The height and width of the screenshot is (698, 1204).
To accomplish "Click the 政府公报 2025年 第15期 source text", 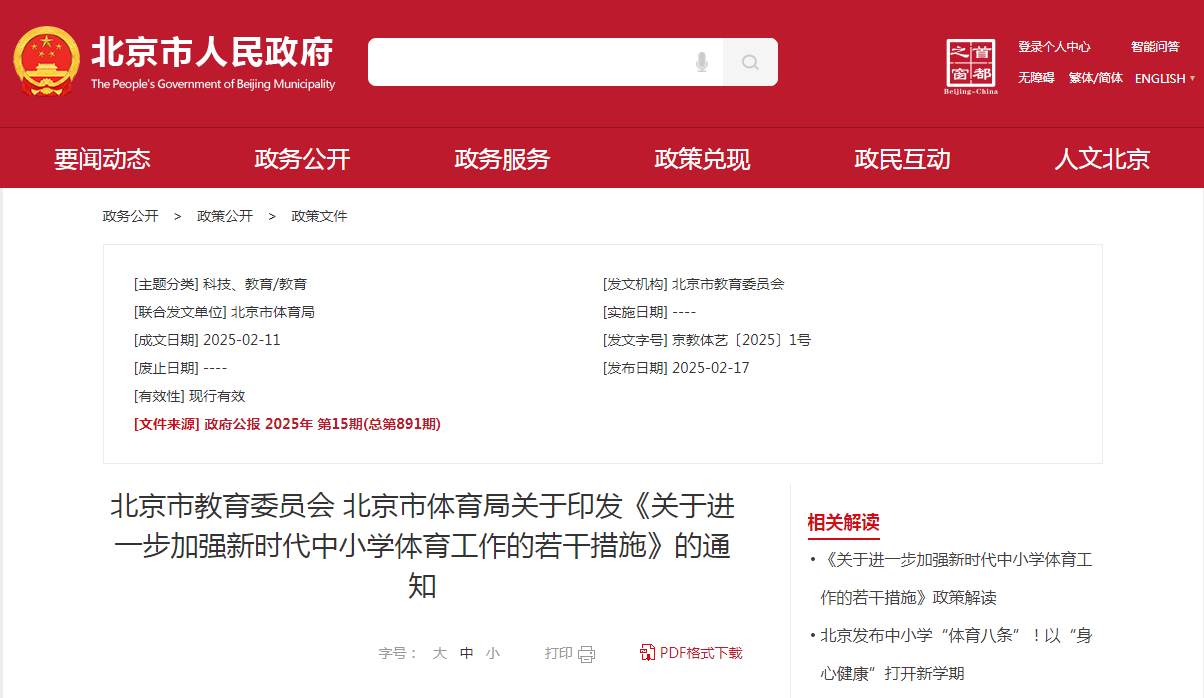I will coord(322,424).
